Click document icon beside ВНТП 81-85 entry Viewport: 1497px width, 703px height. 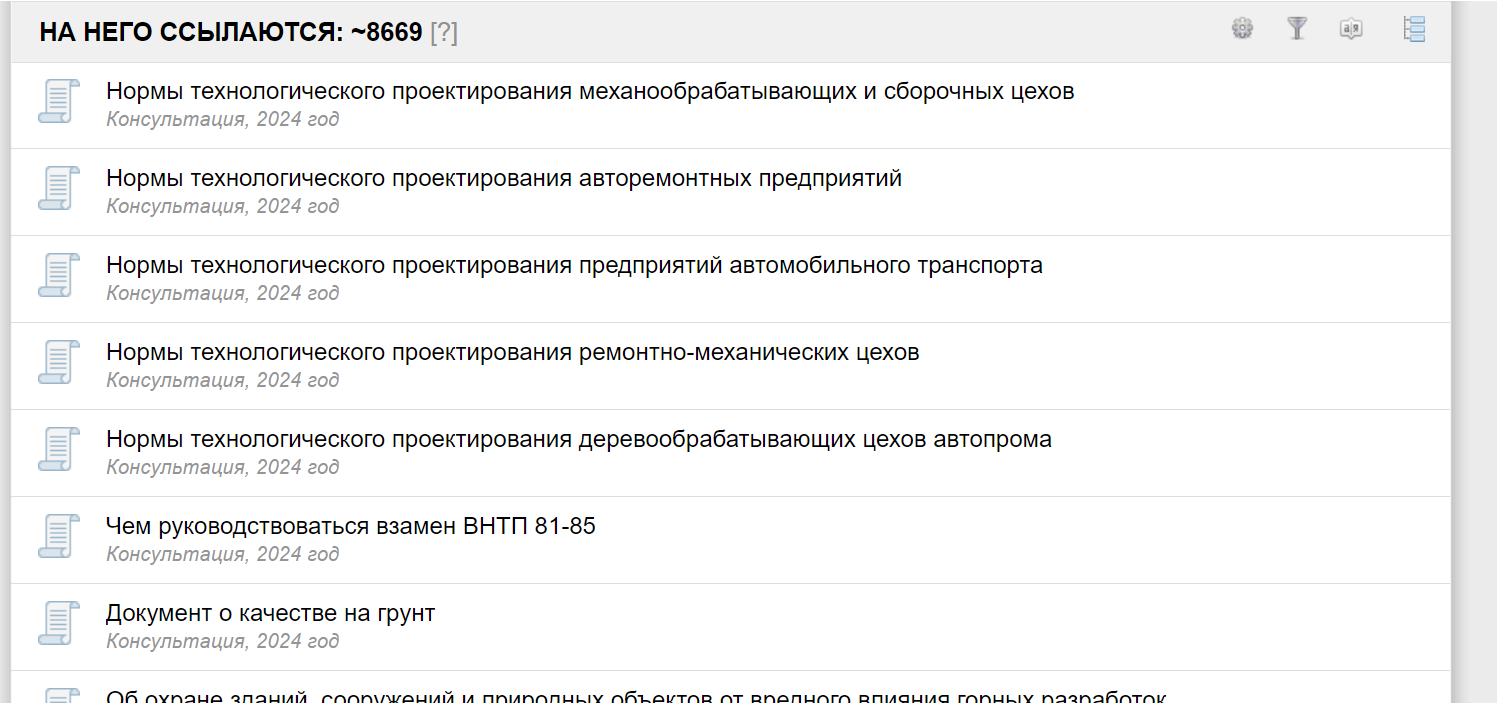(58, 537)
